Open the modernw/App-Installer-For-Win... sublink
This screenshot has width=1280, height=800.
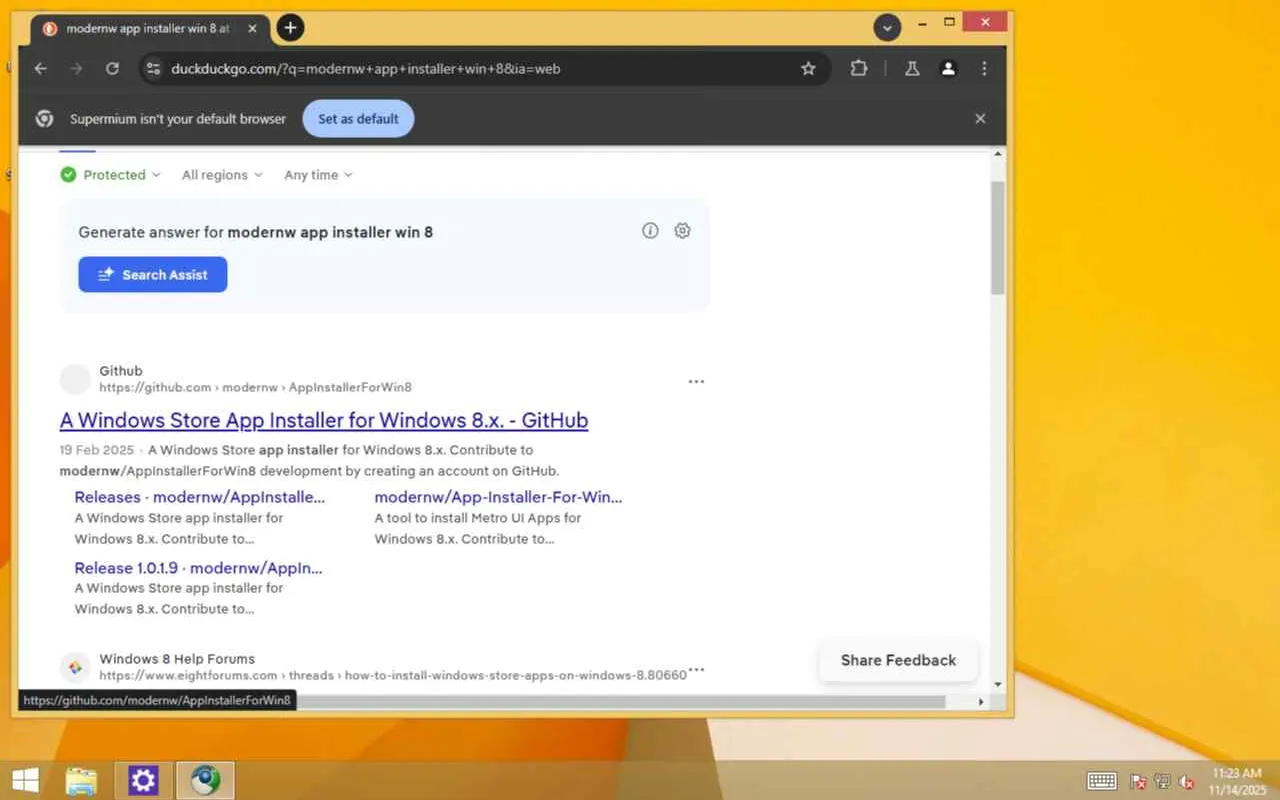click(498, 497)
